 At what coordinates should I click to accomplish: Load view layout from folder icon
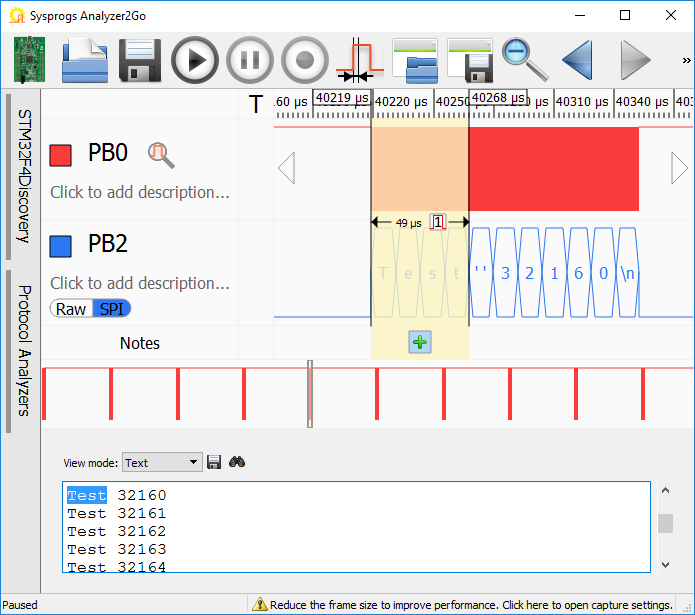coord(415,60)
